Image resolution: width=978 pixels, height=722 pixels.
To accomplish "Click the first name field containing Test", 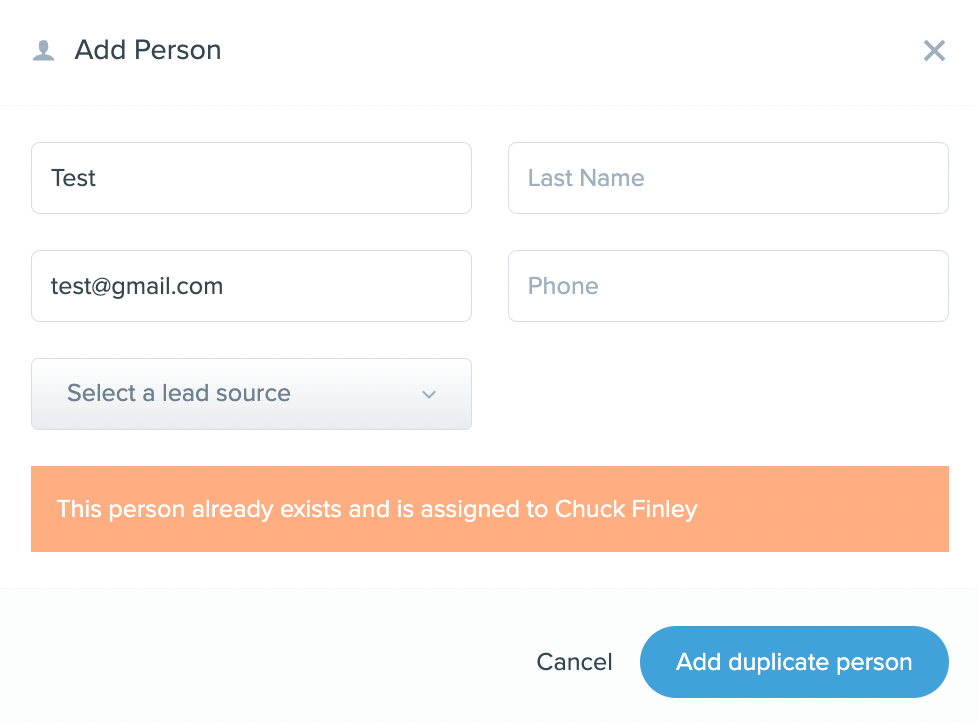I will pos(251,178).
